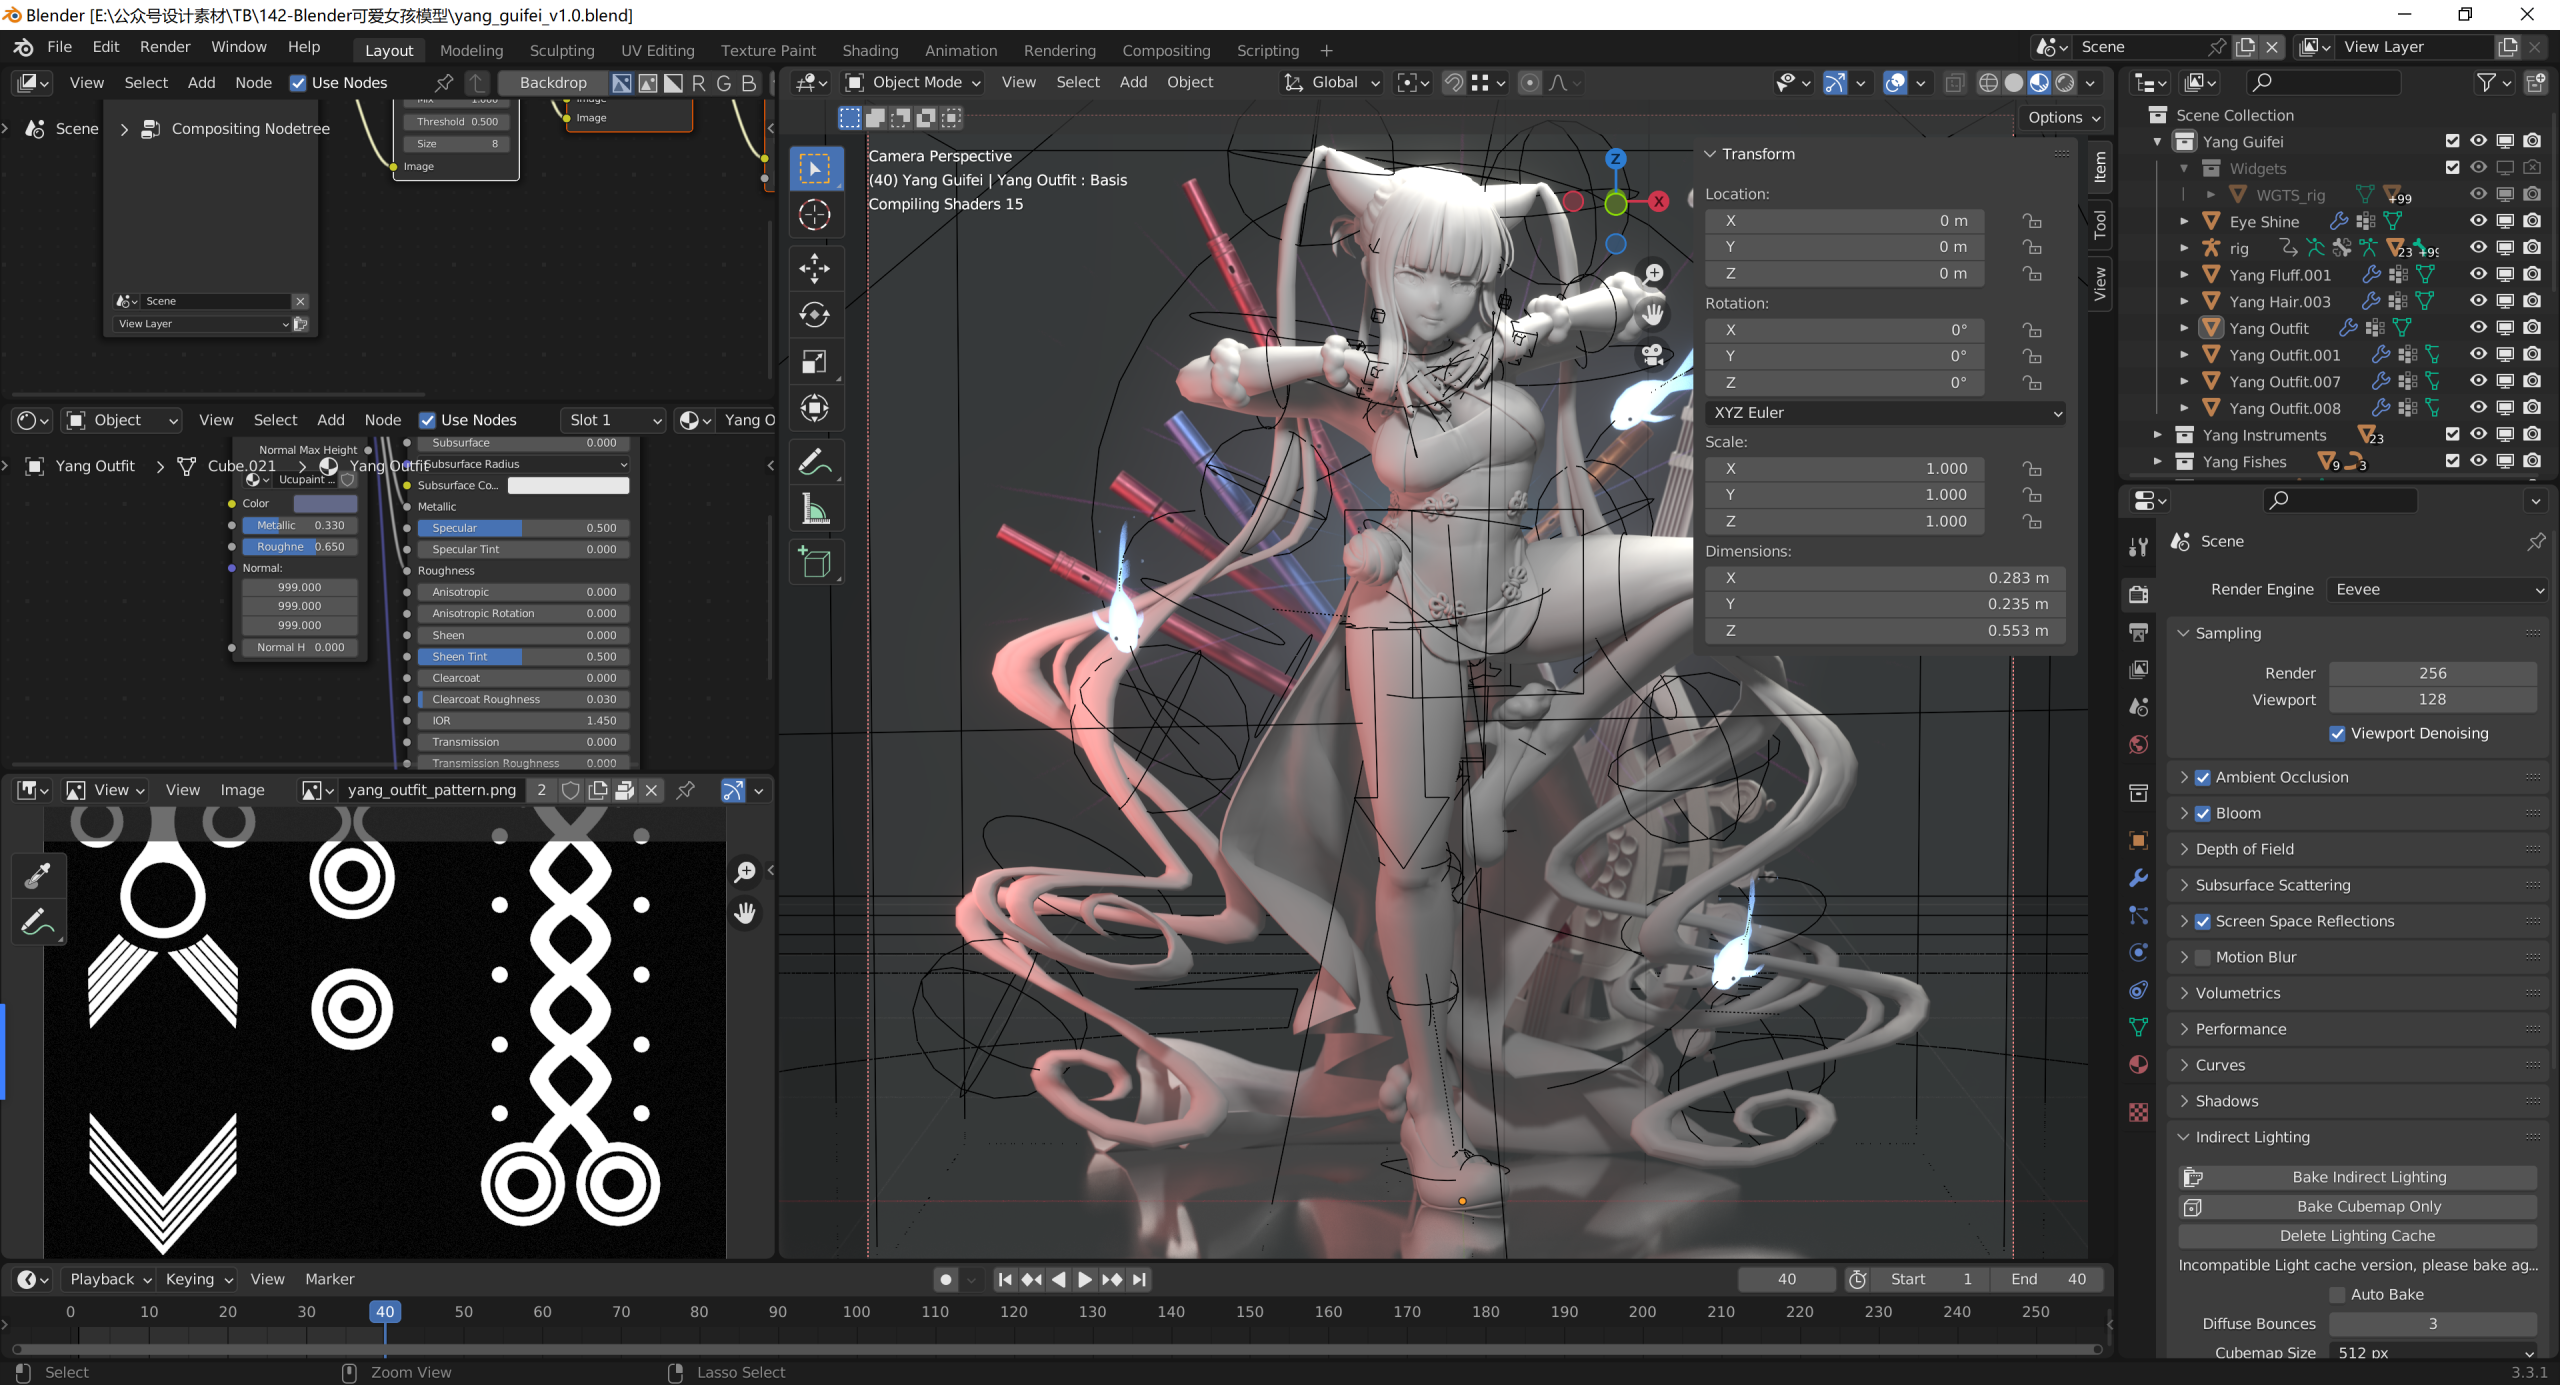The height and width of the screenshot is (1385, 2560).
Task: Open the Render properties tab icon
Action: (x=2139, y=594)
